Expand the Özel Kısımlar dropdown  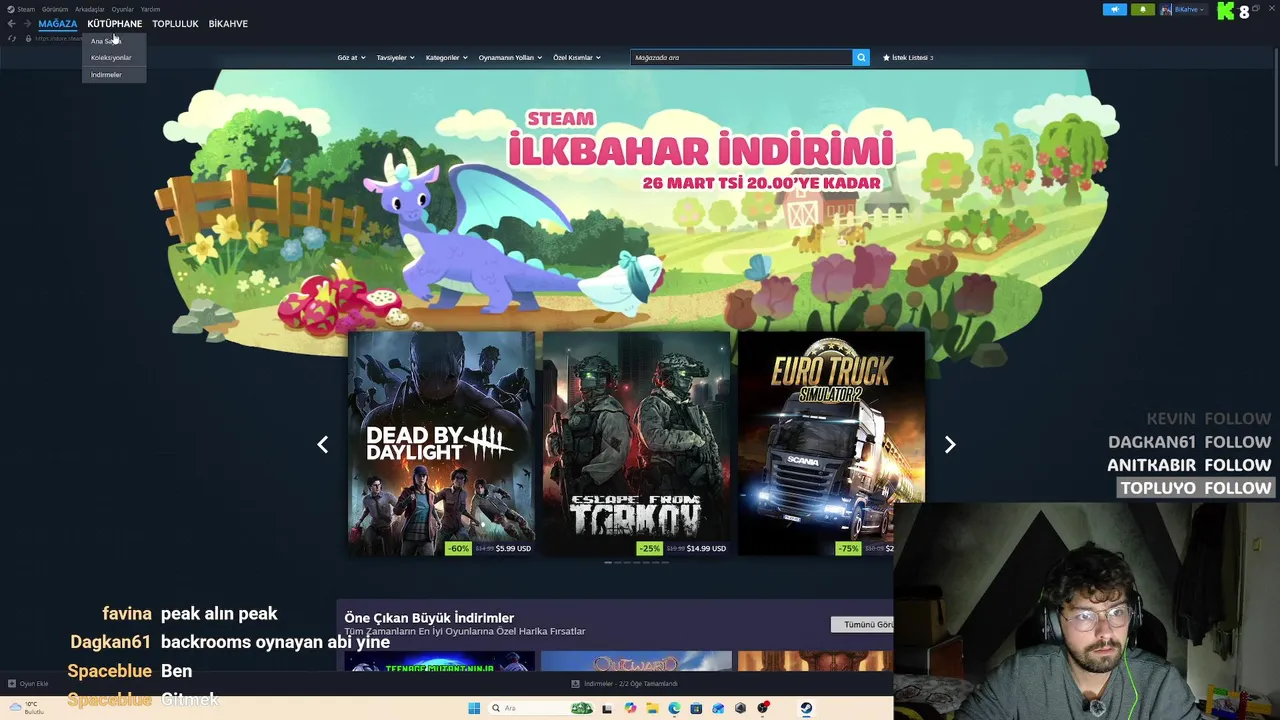(576, 58)
